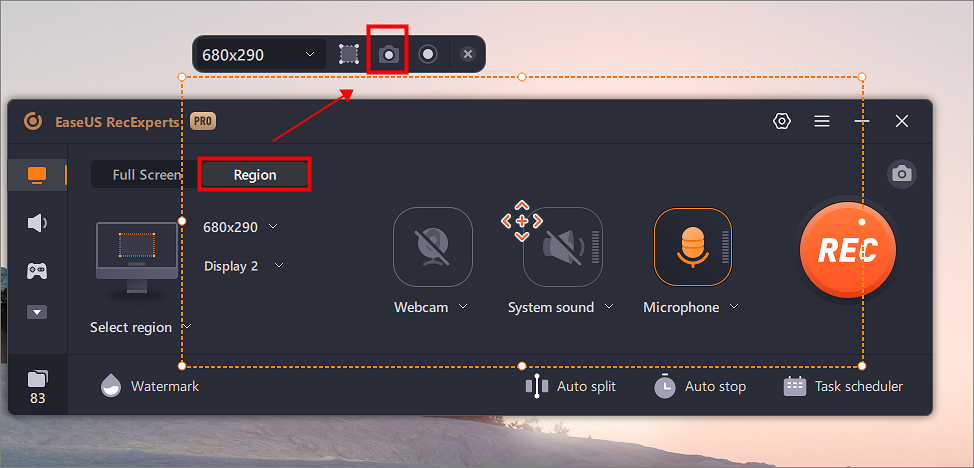Open recordings folder showing 83 files
The image size is (974, 468).
coord(37,387)
